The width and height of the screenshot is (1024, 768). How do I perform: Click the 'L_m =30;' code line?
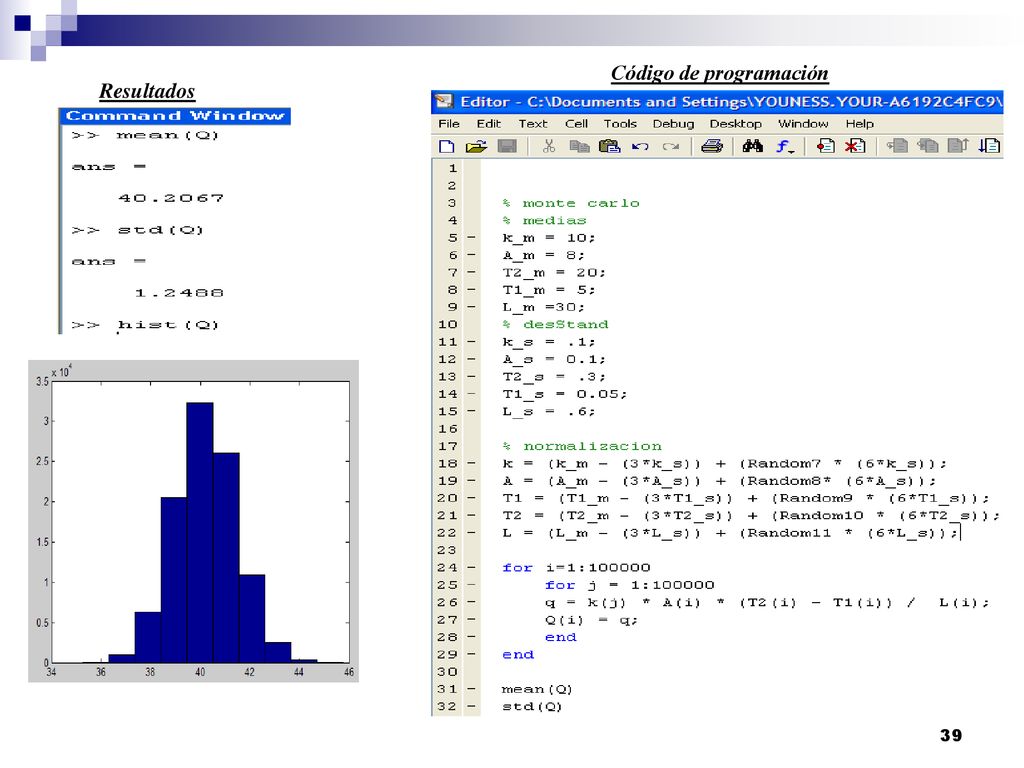point(543,307)
